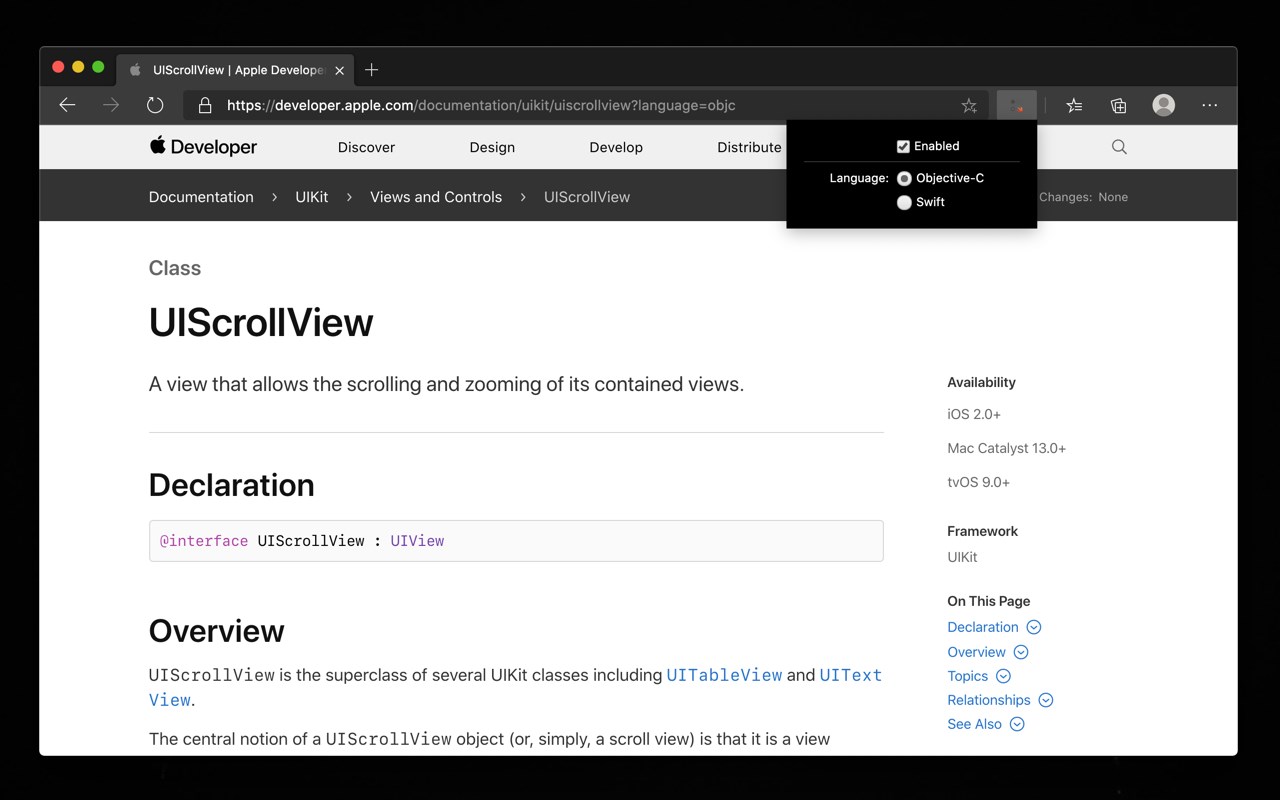Screen dimensions: 1280x800
Task: Click the UIScrollView breadcrumb text
Action: (587, 197)
